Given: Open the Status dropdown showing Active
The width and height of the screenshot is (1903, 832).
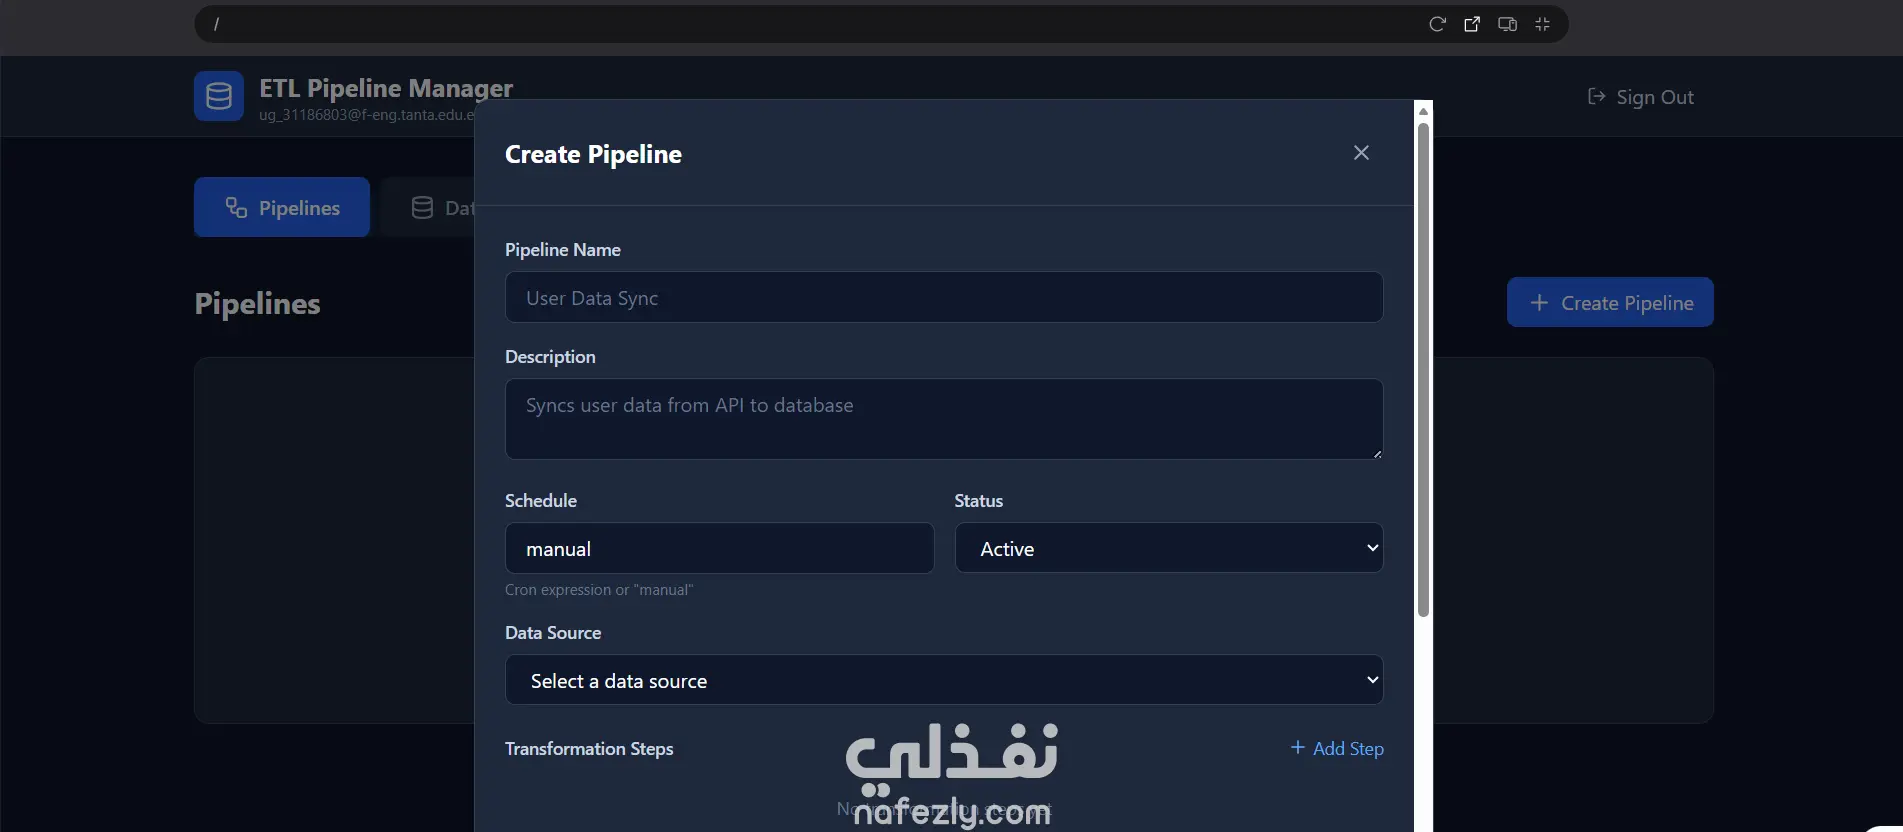Looking at the screenshot, I should point(1169,548).
